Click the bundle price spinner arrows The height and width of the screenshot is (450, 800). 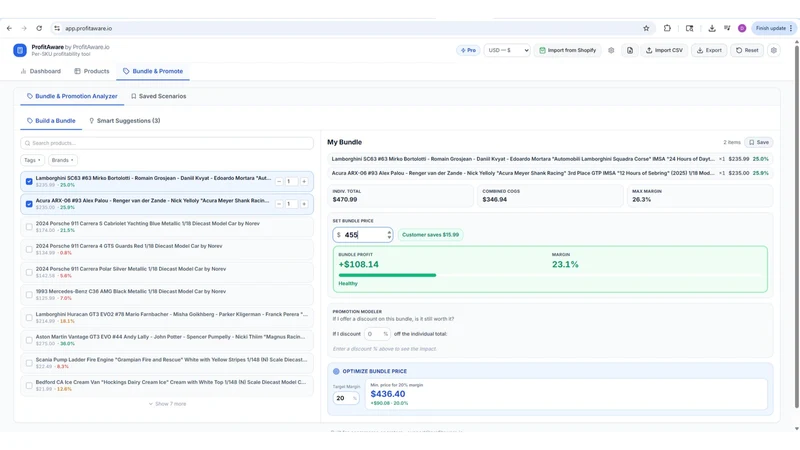389,235
